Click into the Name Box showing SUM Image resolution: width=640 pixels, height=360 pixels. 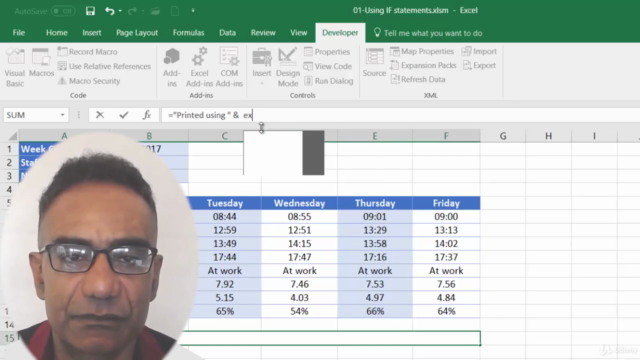(x=31, y=115)
